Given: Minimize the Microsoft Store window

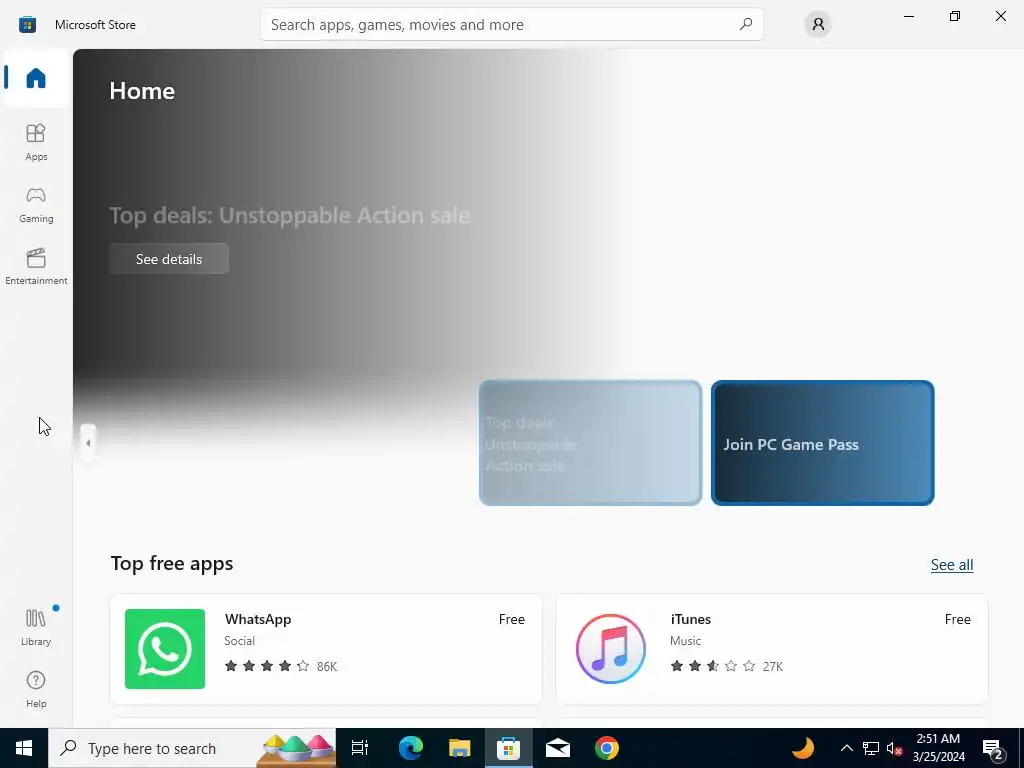Looking at the screenshot, I should click(x=908, y=16).
